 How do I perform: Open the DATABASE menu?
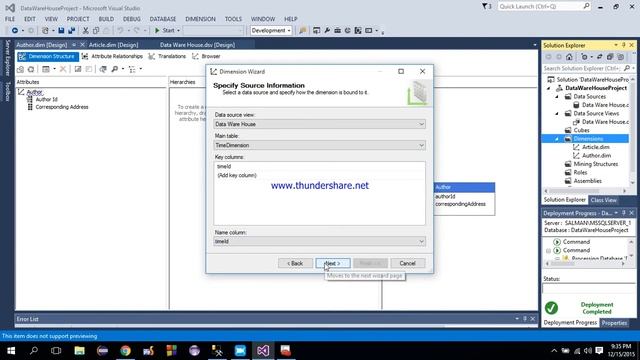tap(162, 19)
